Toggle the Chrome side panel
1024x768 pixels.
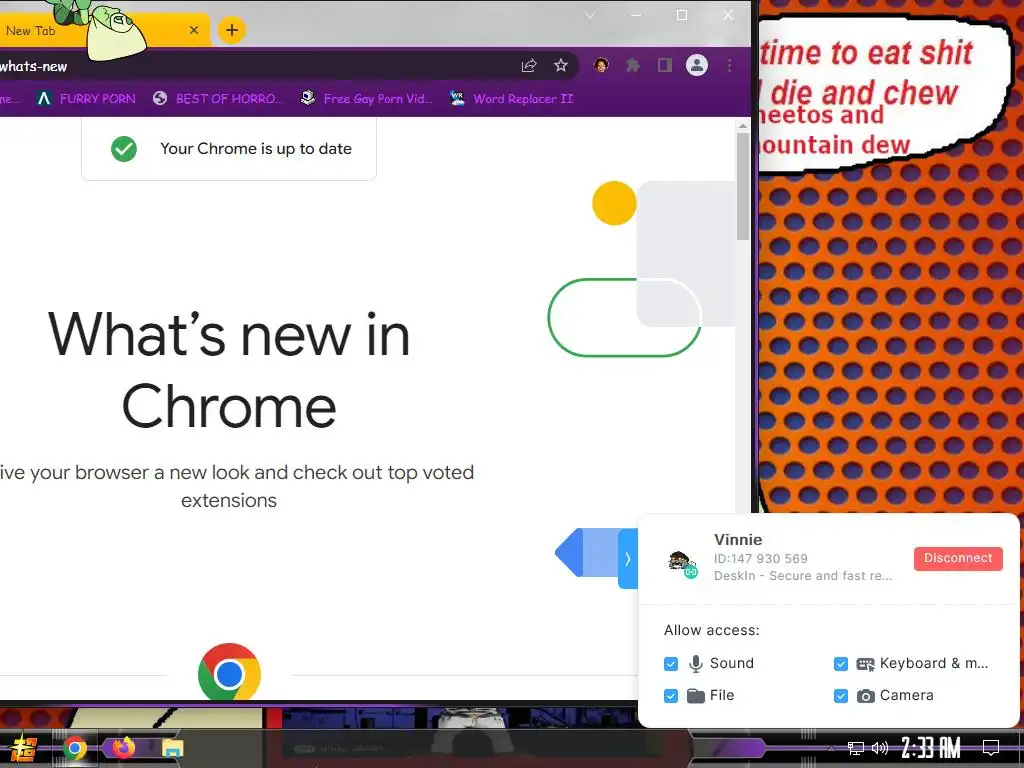[x=665, y=65]
